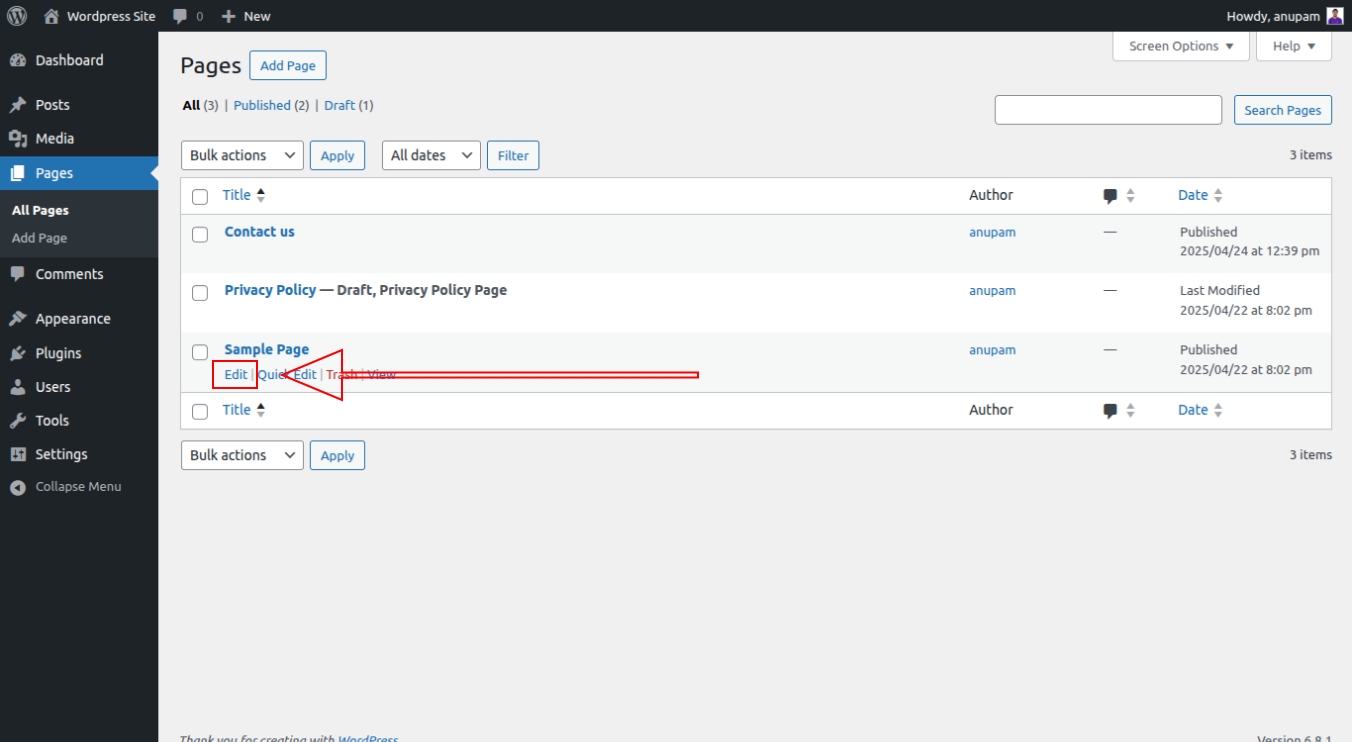This screenshot has height=742, width=1352.
Task: Select the Add Page submenu item
Action: click(39, 238)
